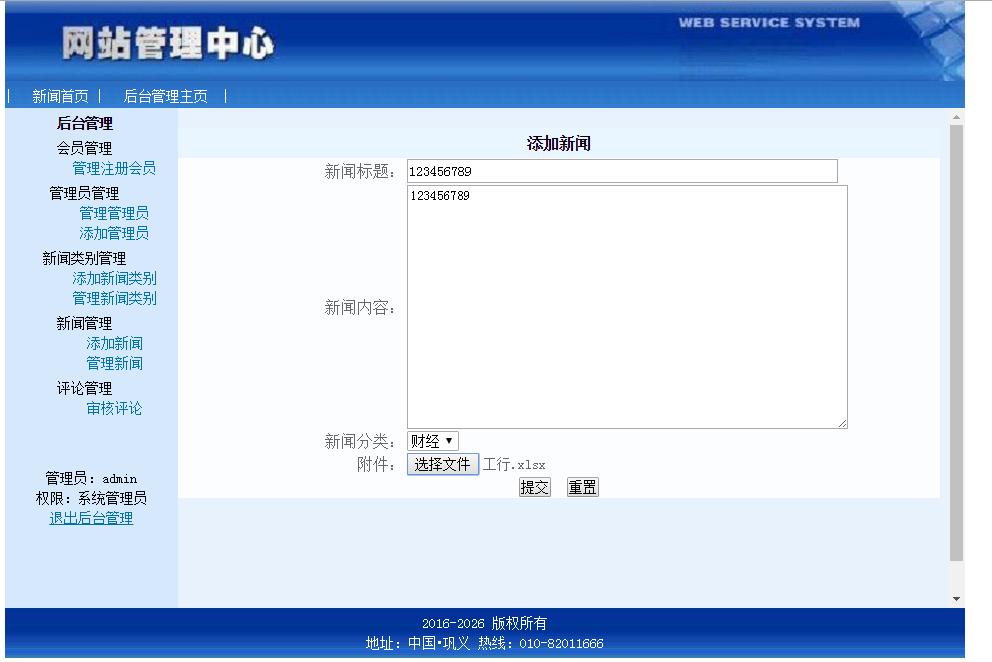Click 退出后台管理 to log out
This screenshot has width=992, height=662.
90,518
